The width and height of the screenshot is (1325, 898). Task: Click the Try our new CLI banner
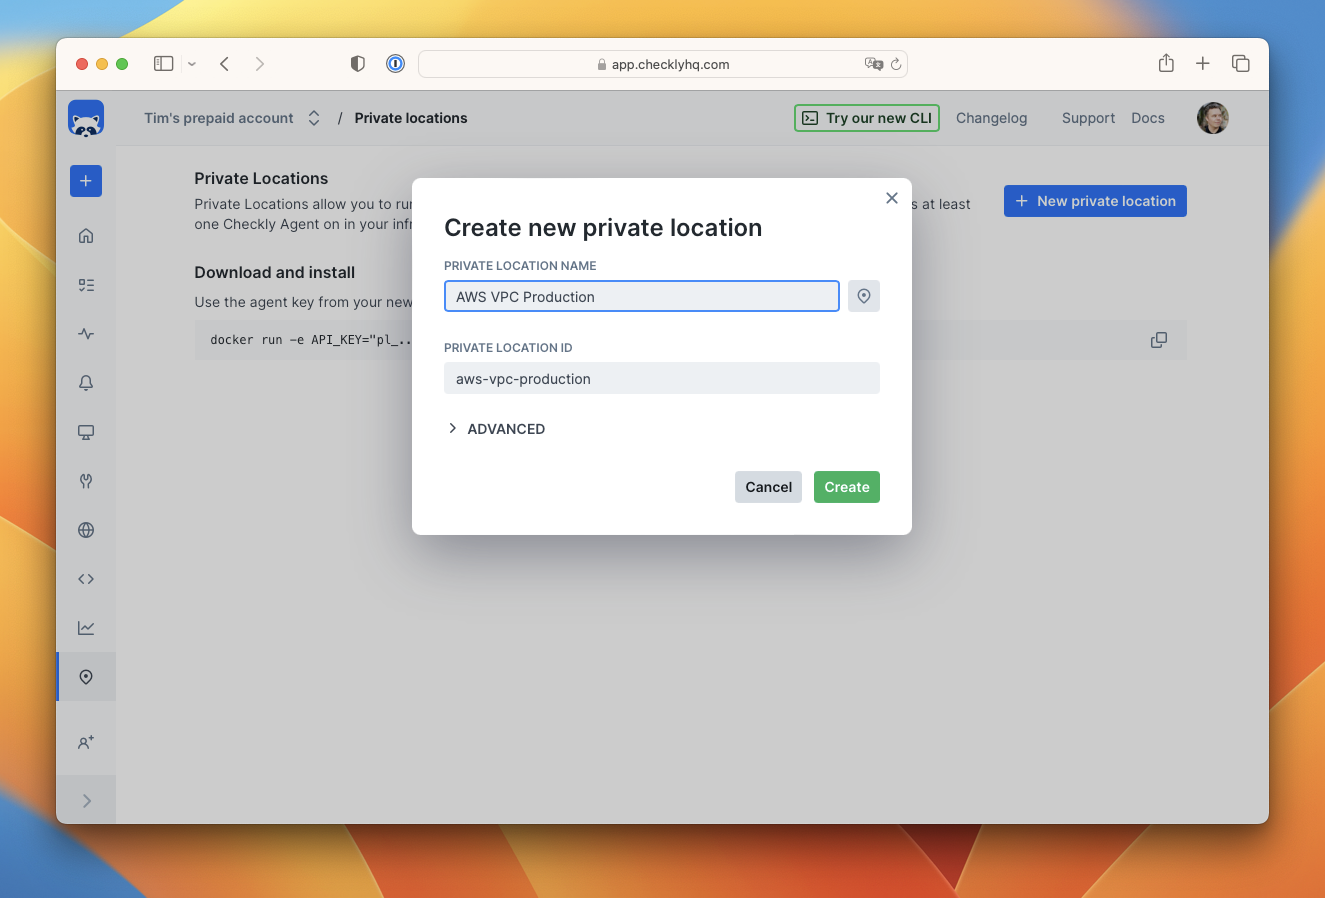[866, 117]
